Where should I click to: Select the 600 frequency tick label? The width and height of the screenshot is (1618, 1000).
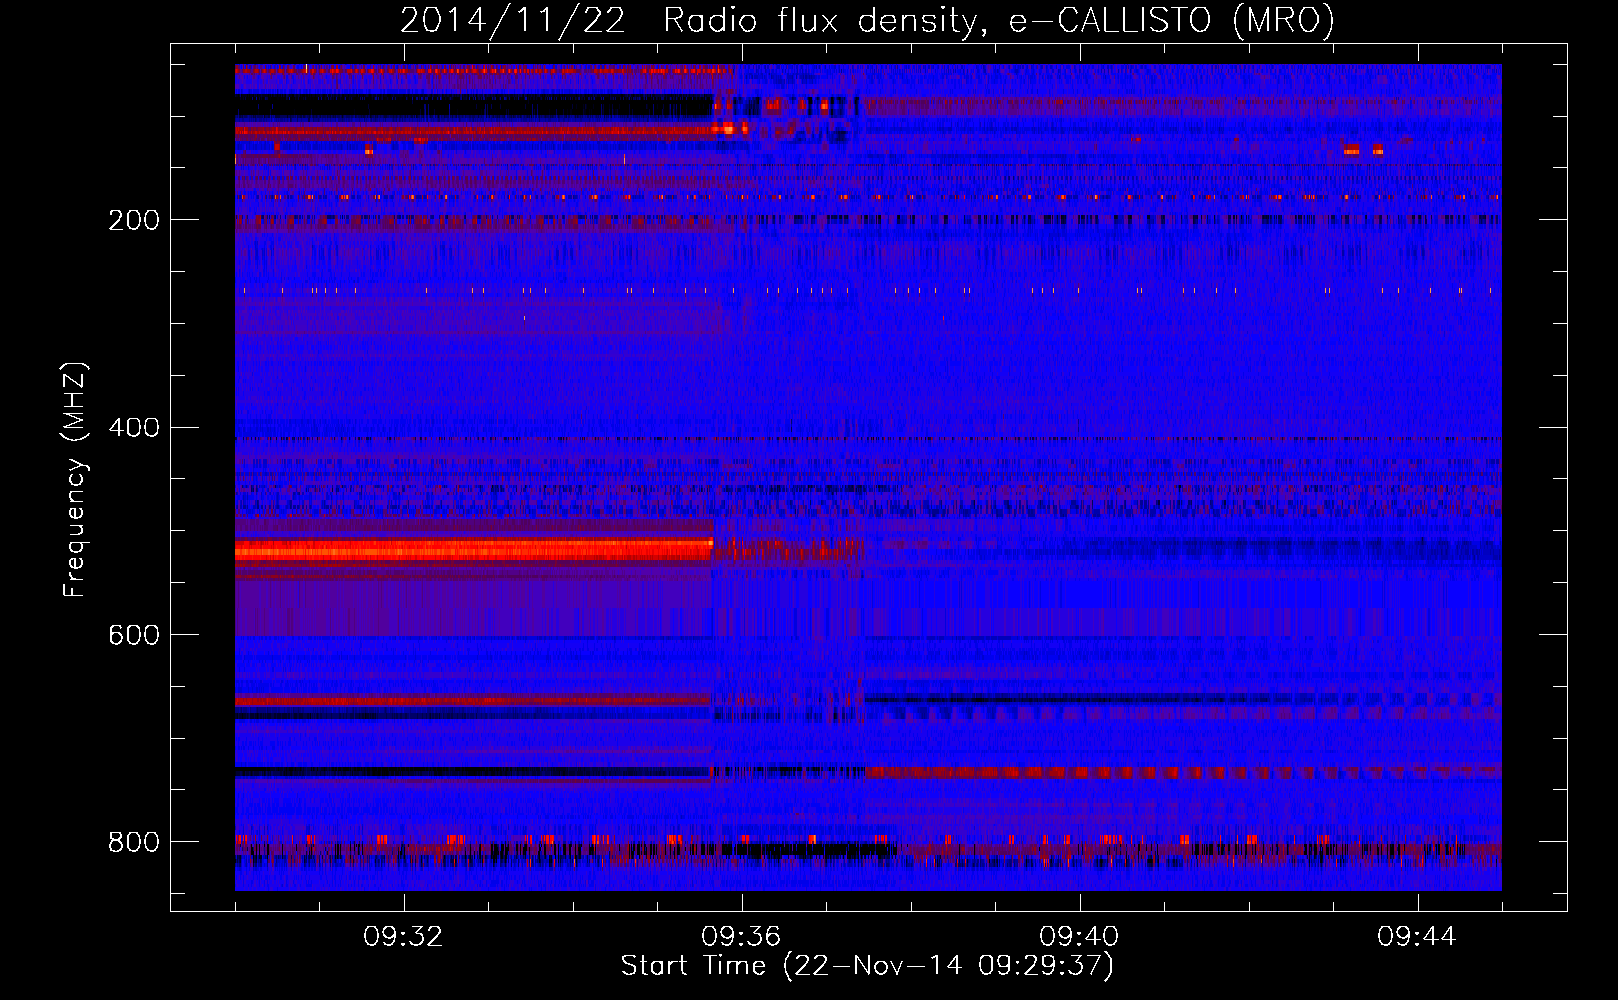point(134,636)
